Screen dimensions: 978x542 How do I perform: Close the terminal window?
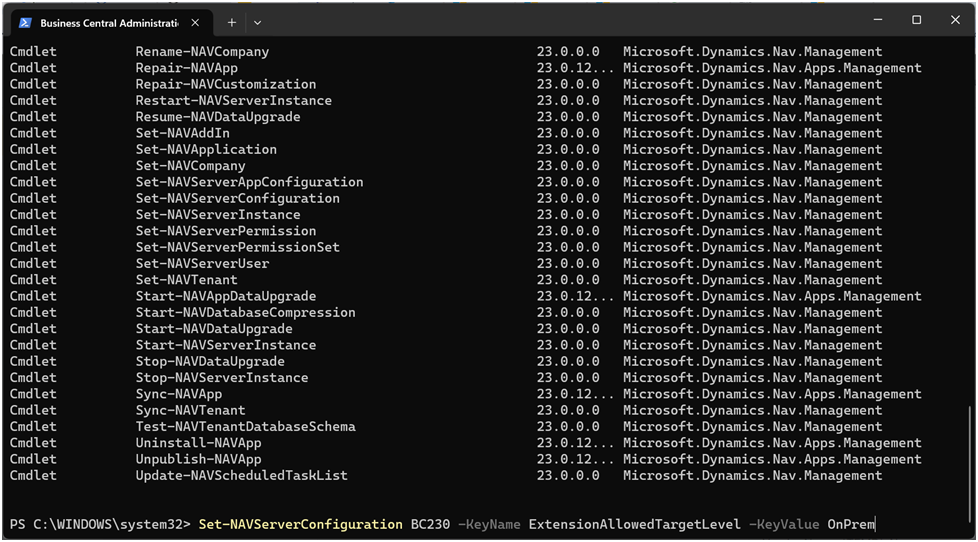click(955, 20)
